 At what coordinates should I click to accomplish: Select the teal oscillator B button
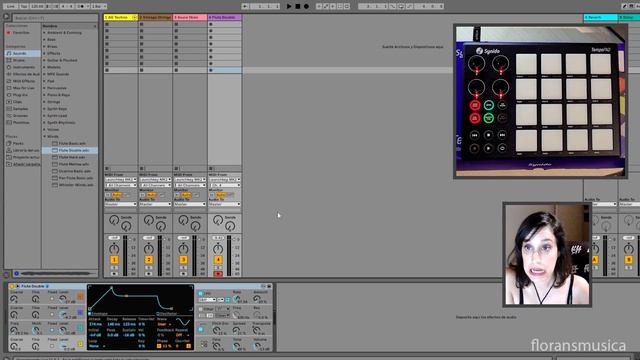(80, 328)
